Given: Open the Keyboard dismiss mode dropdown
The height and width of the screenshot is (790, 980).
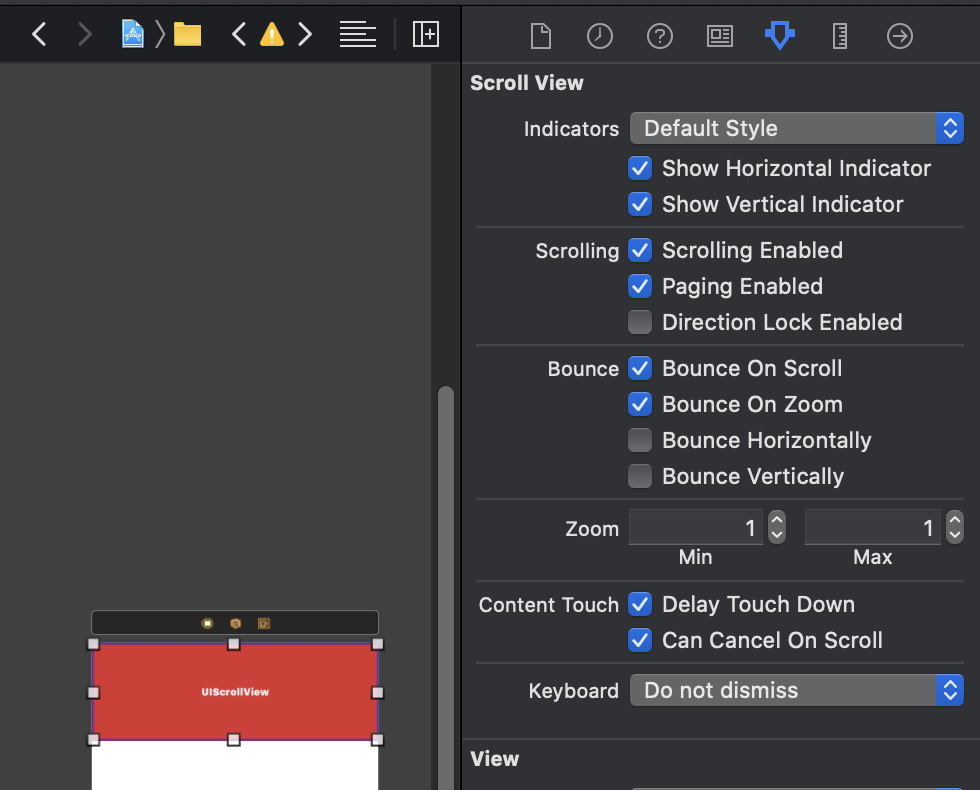Looking at the screenshot, I should pos(795,690).
